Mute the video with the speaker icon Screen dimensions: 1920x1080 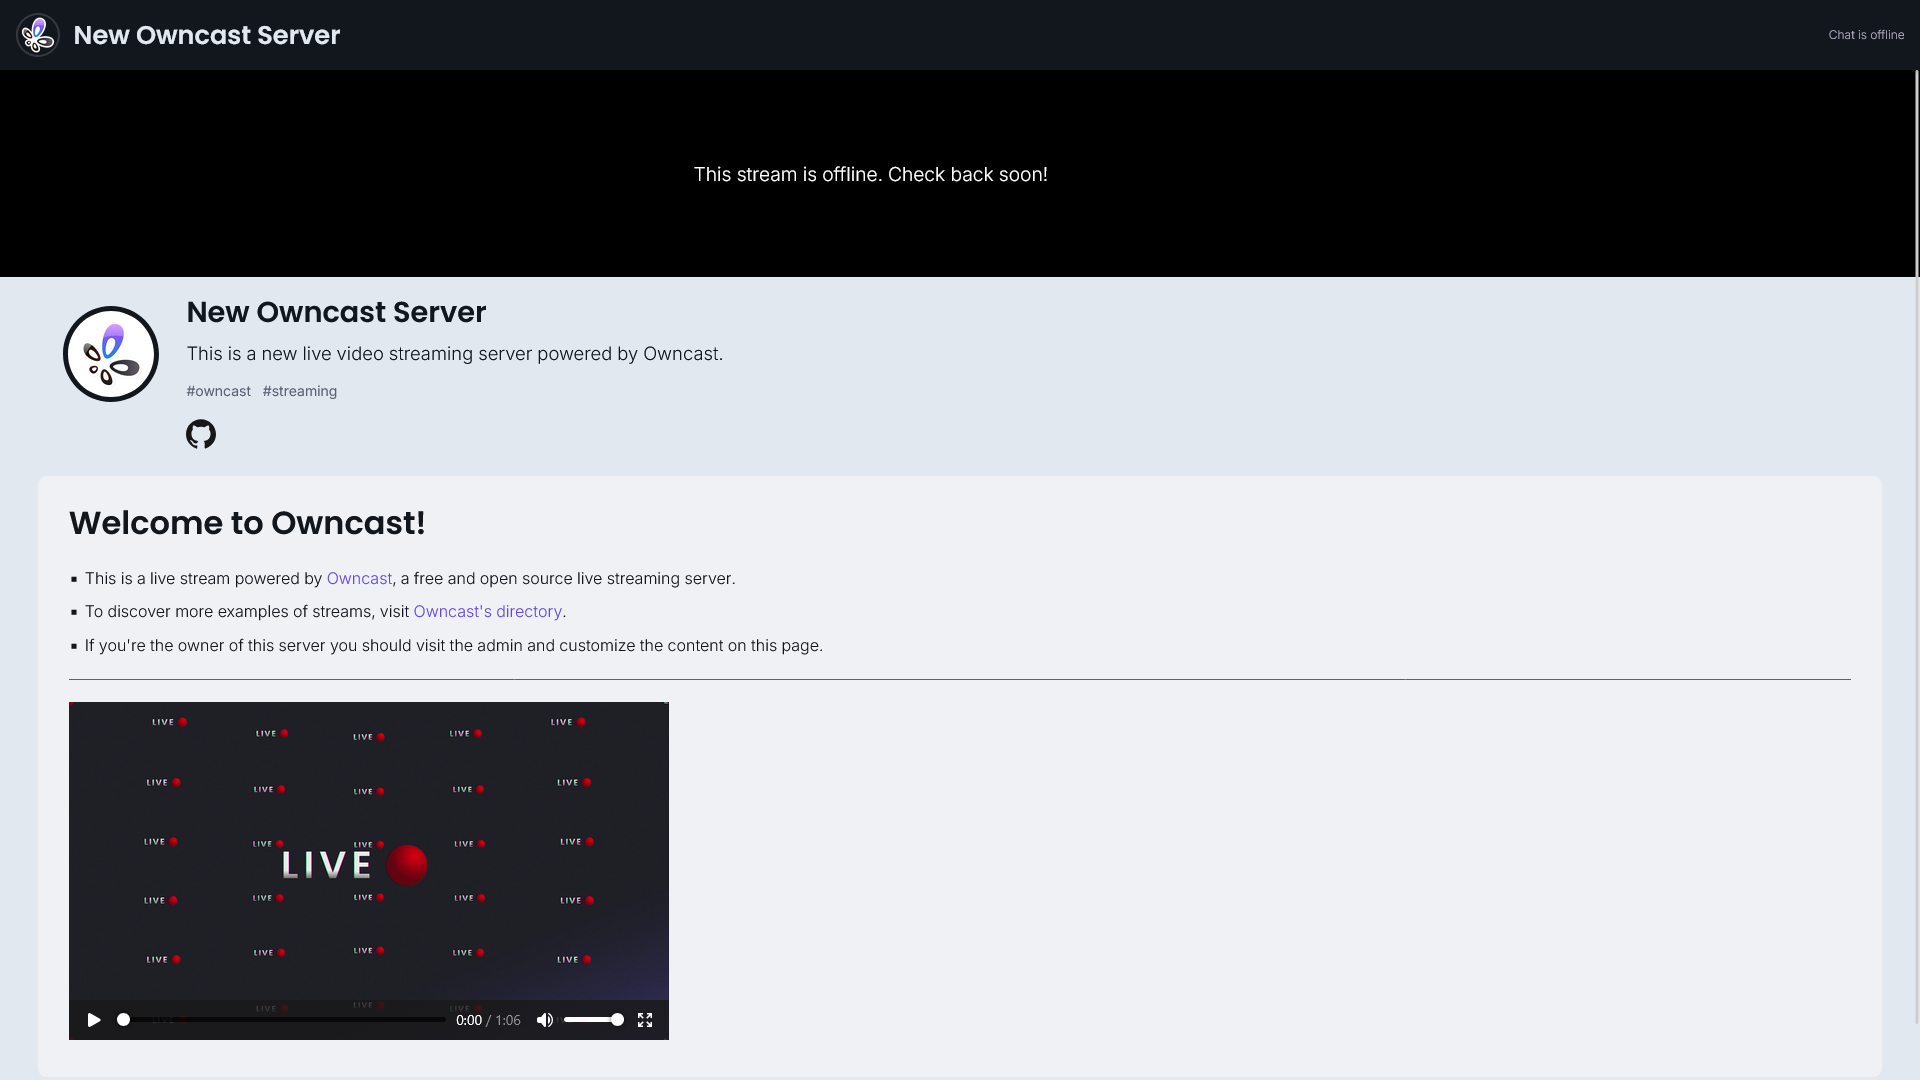coord(545,1020)
